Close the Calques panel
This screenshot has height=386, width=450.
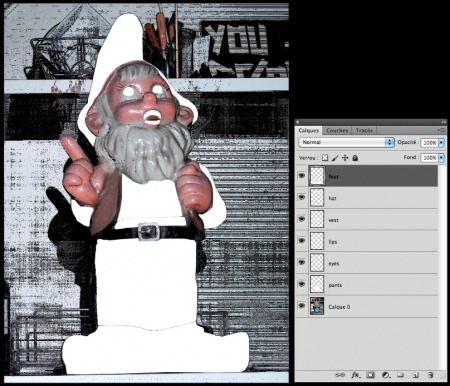click(x=298, y=122)
